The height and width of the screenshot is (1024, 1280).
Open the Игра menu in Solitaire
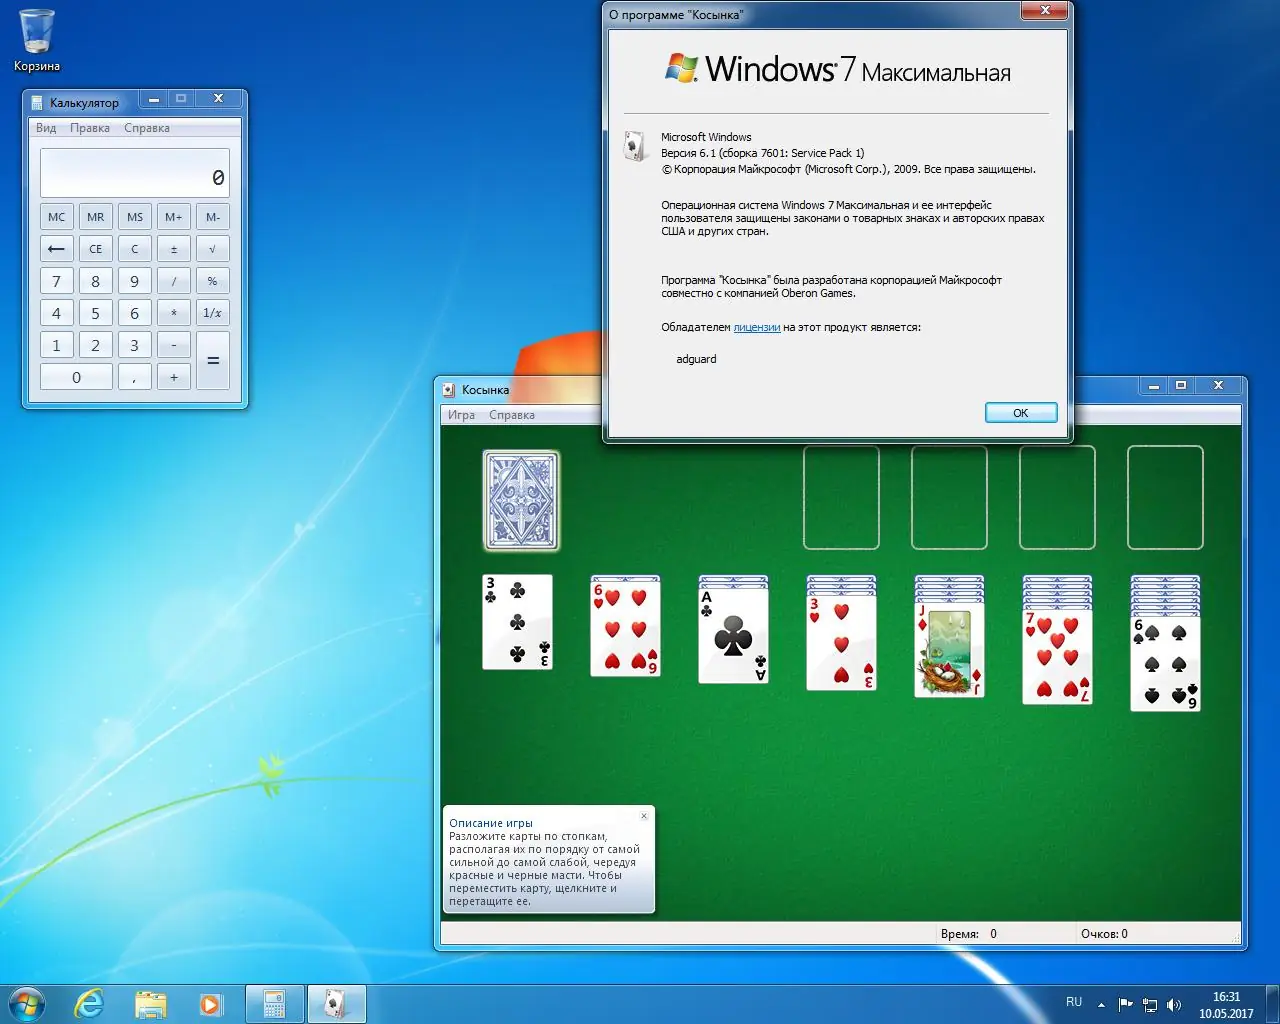point(461,415)
